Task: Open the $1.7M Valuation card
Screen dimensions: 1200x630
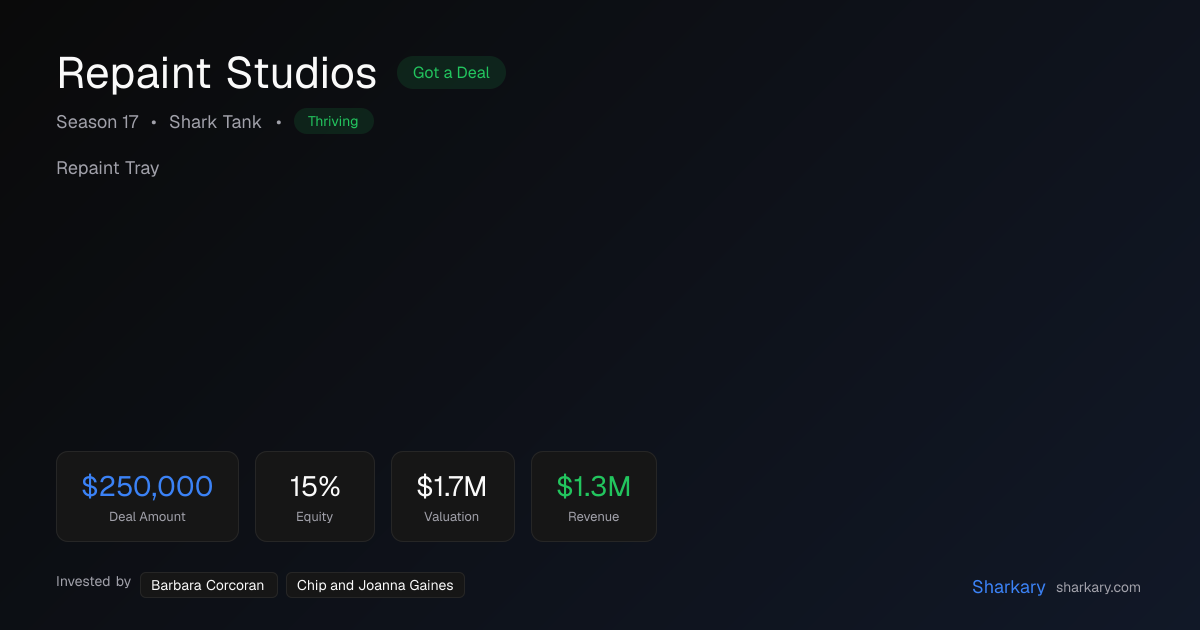Action: click(452, 496)
